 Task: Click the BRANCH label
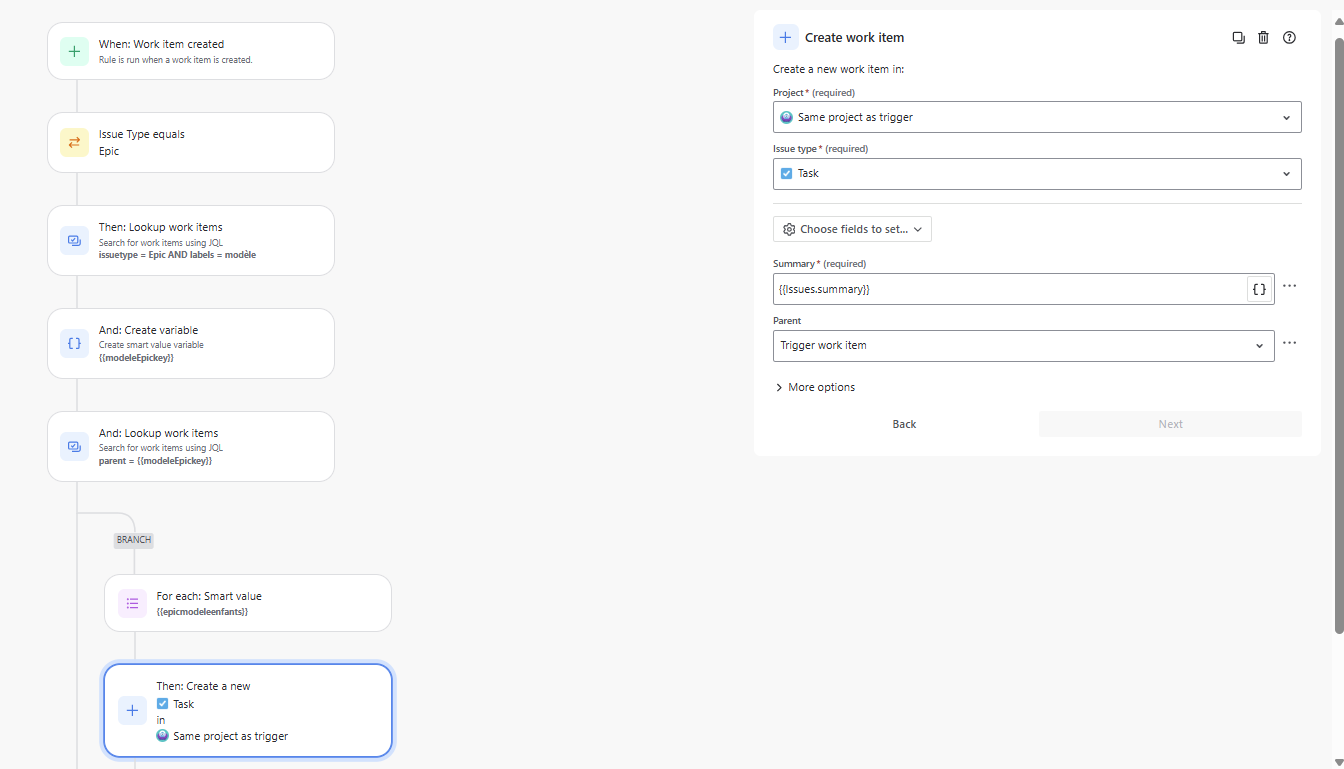click(134, 540)
